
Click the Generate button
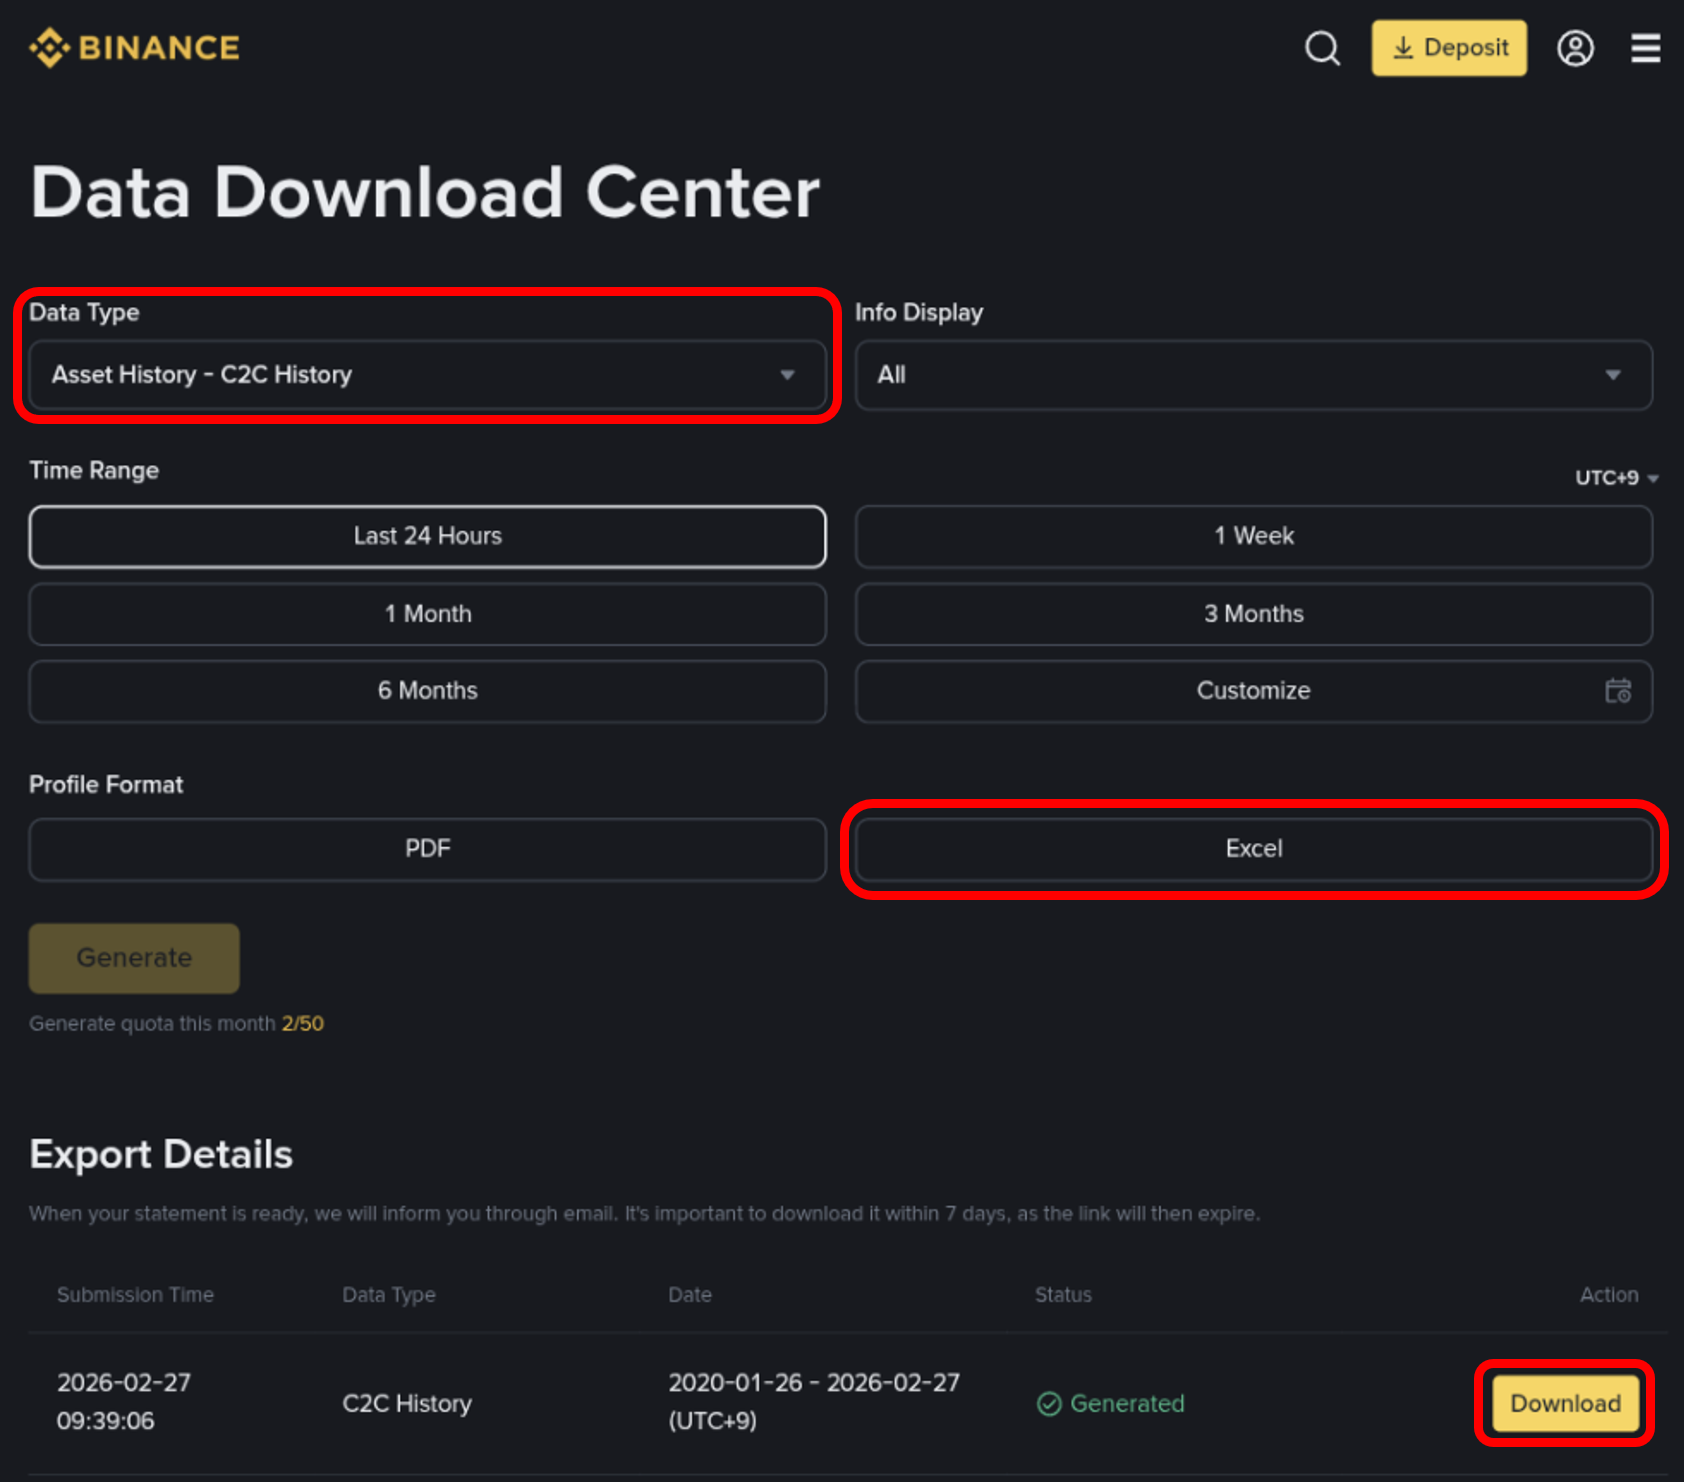pos(134,958)
